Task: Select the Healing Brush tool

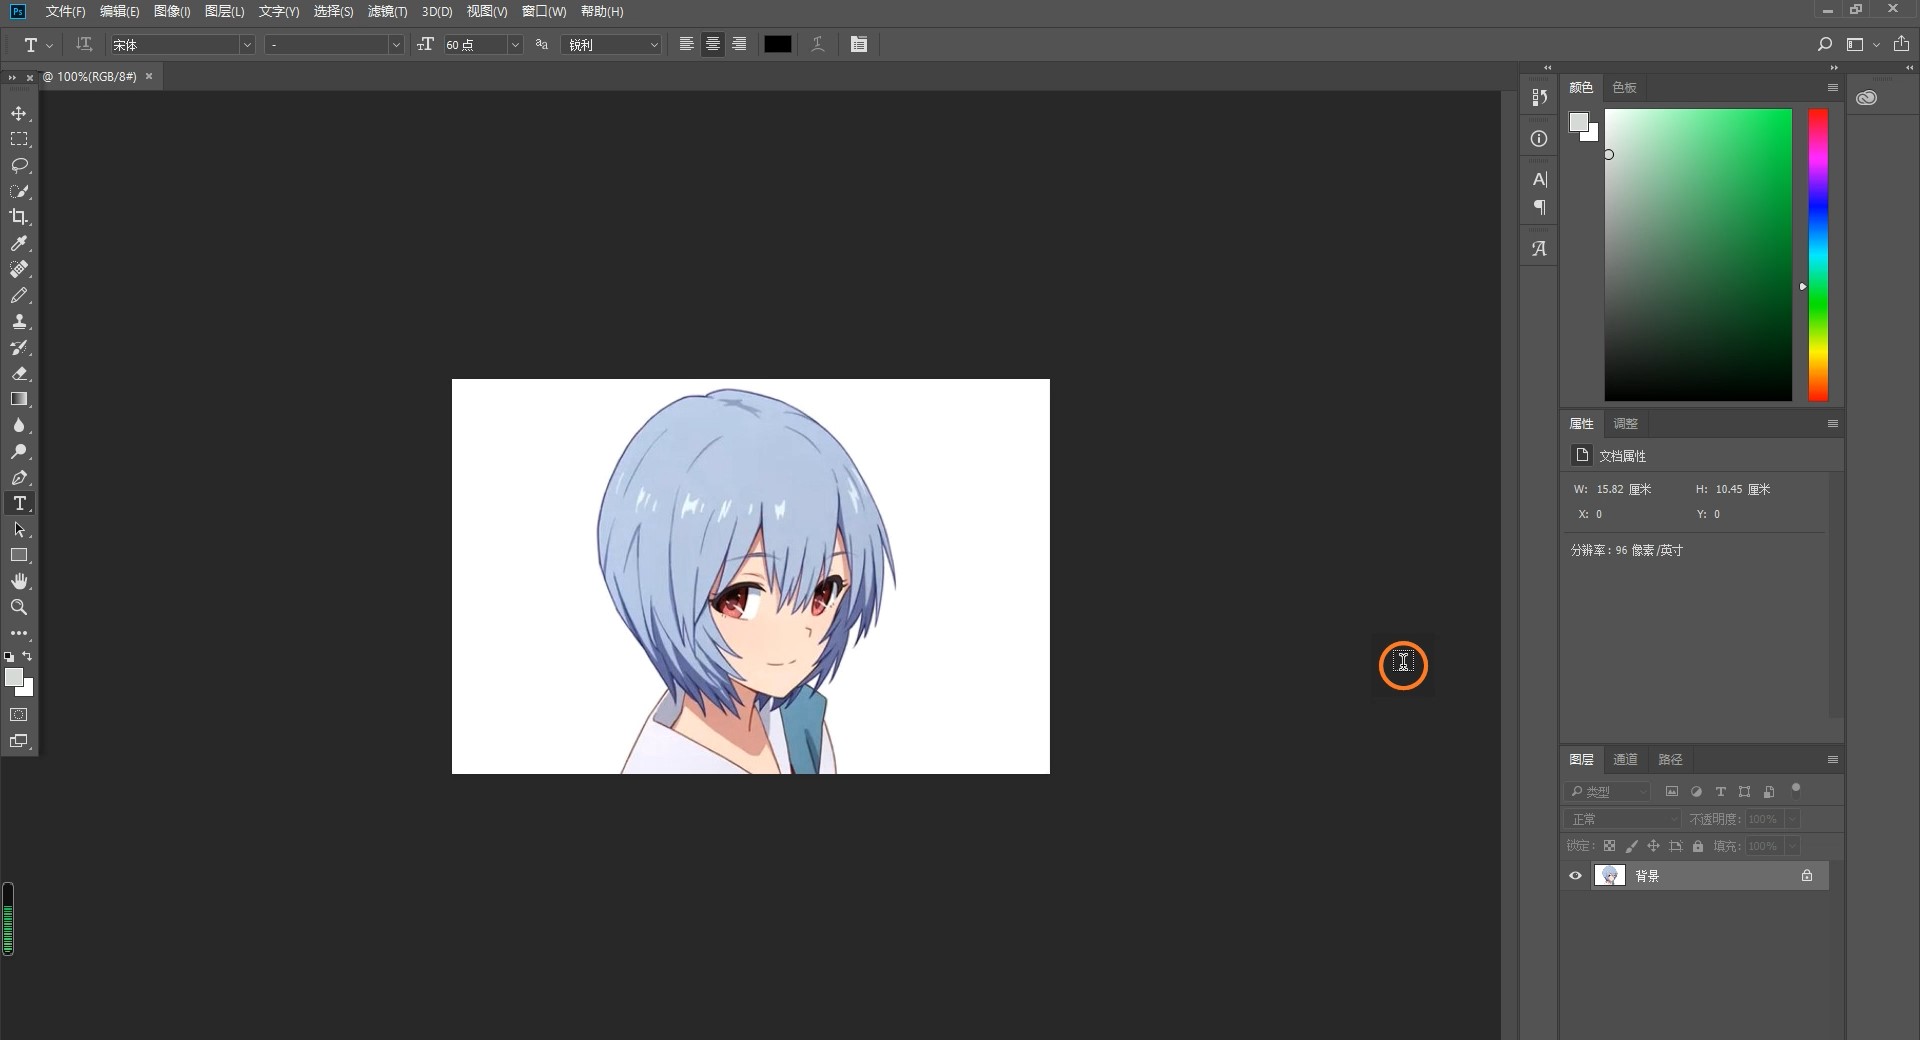Action: pos(19,269)
